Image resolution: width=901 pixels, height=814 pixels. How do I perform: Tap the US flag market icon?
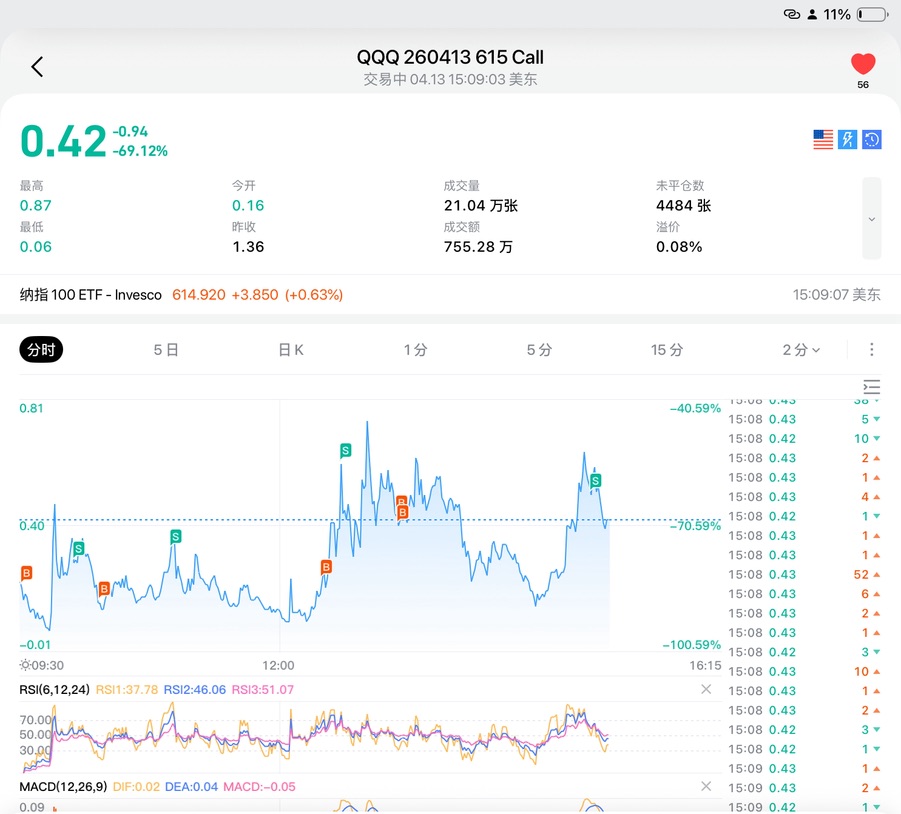point(823,140)
